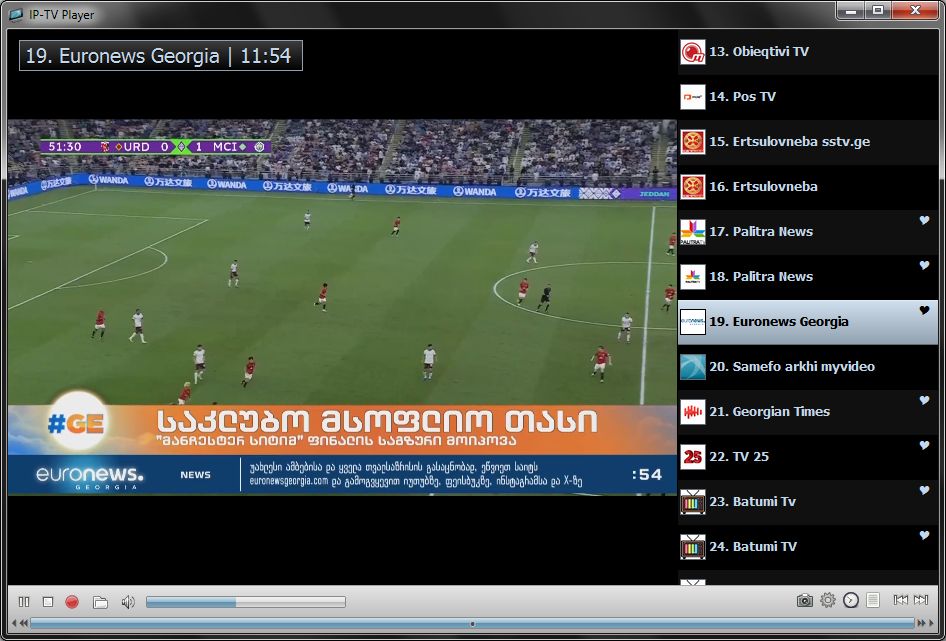The height and width of the screenshot is (641, 946).
Task: Open settings with the gear icon
Action: (x=828, y=600)
